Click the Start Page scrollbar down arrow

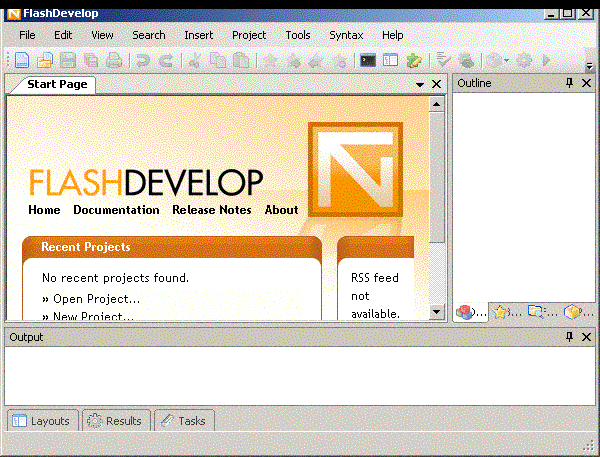437,312
